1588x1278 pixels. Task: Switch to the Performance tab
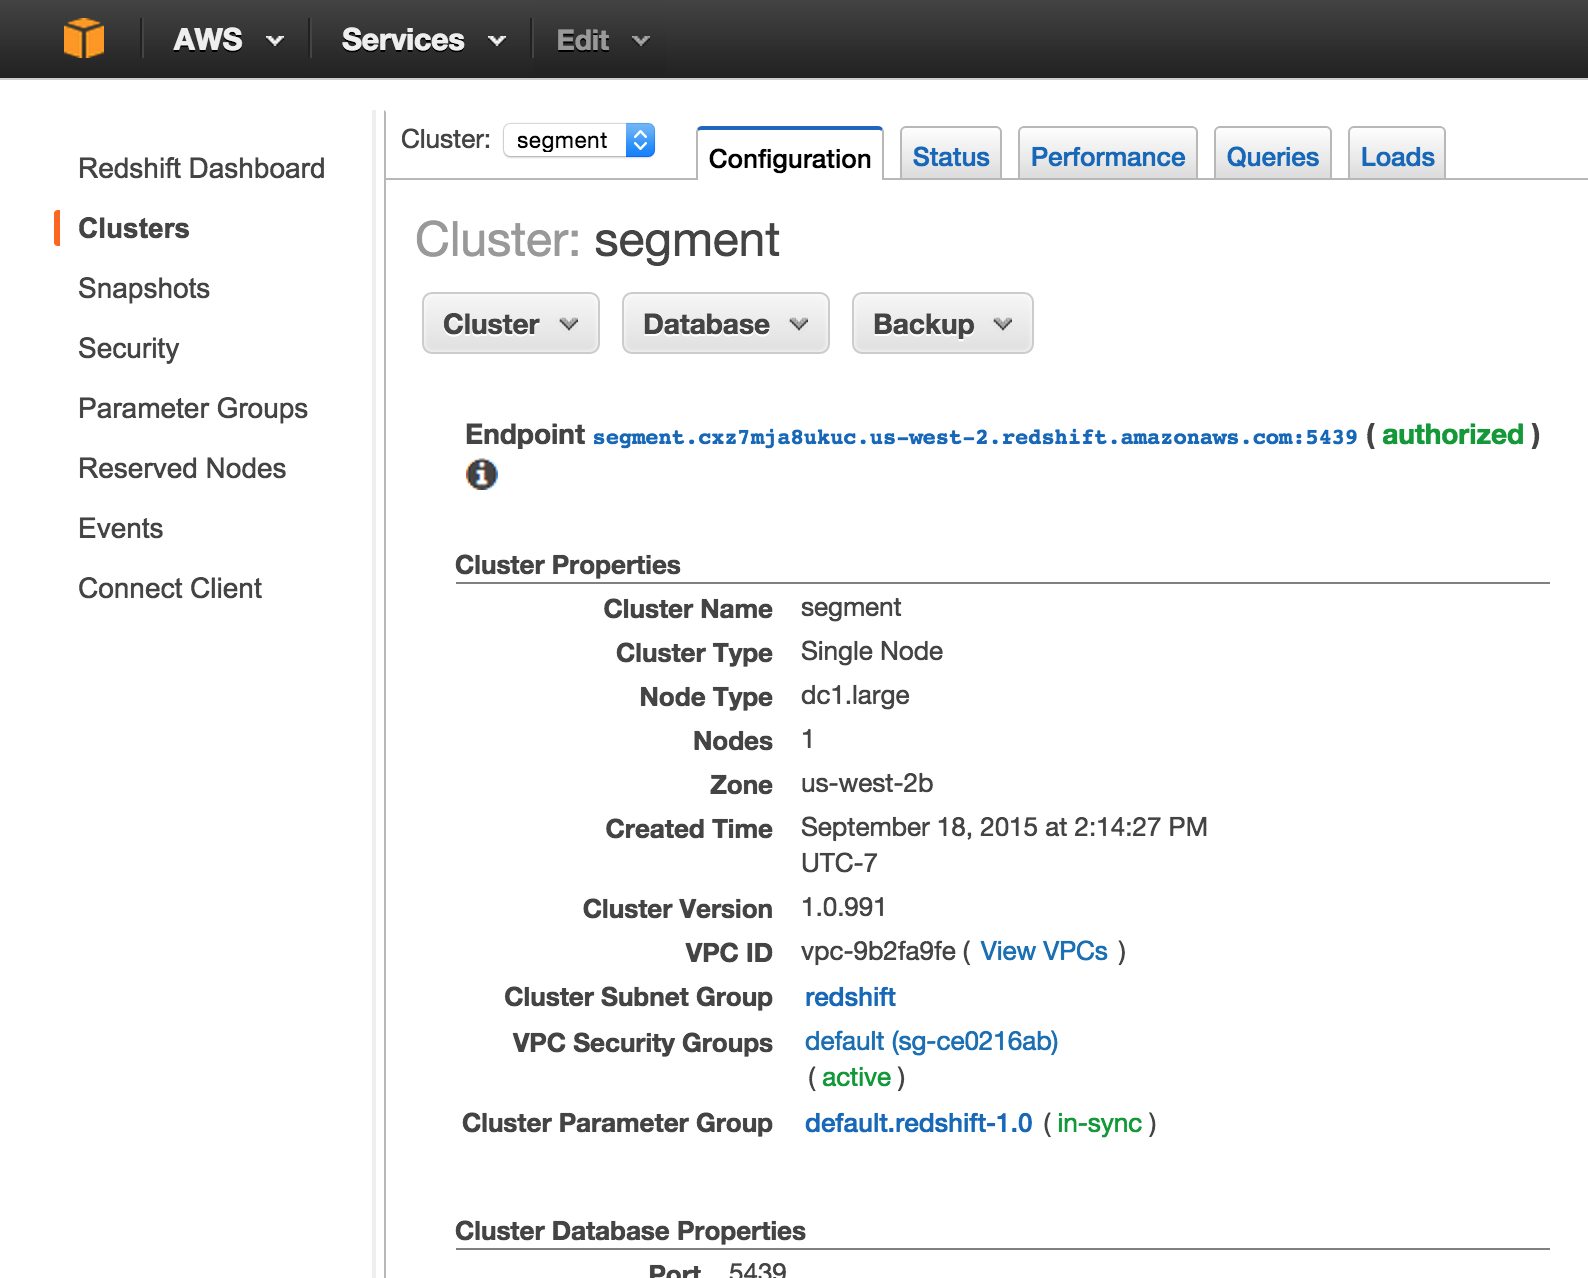pos(1108,156)
